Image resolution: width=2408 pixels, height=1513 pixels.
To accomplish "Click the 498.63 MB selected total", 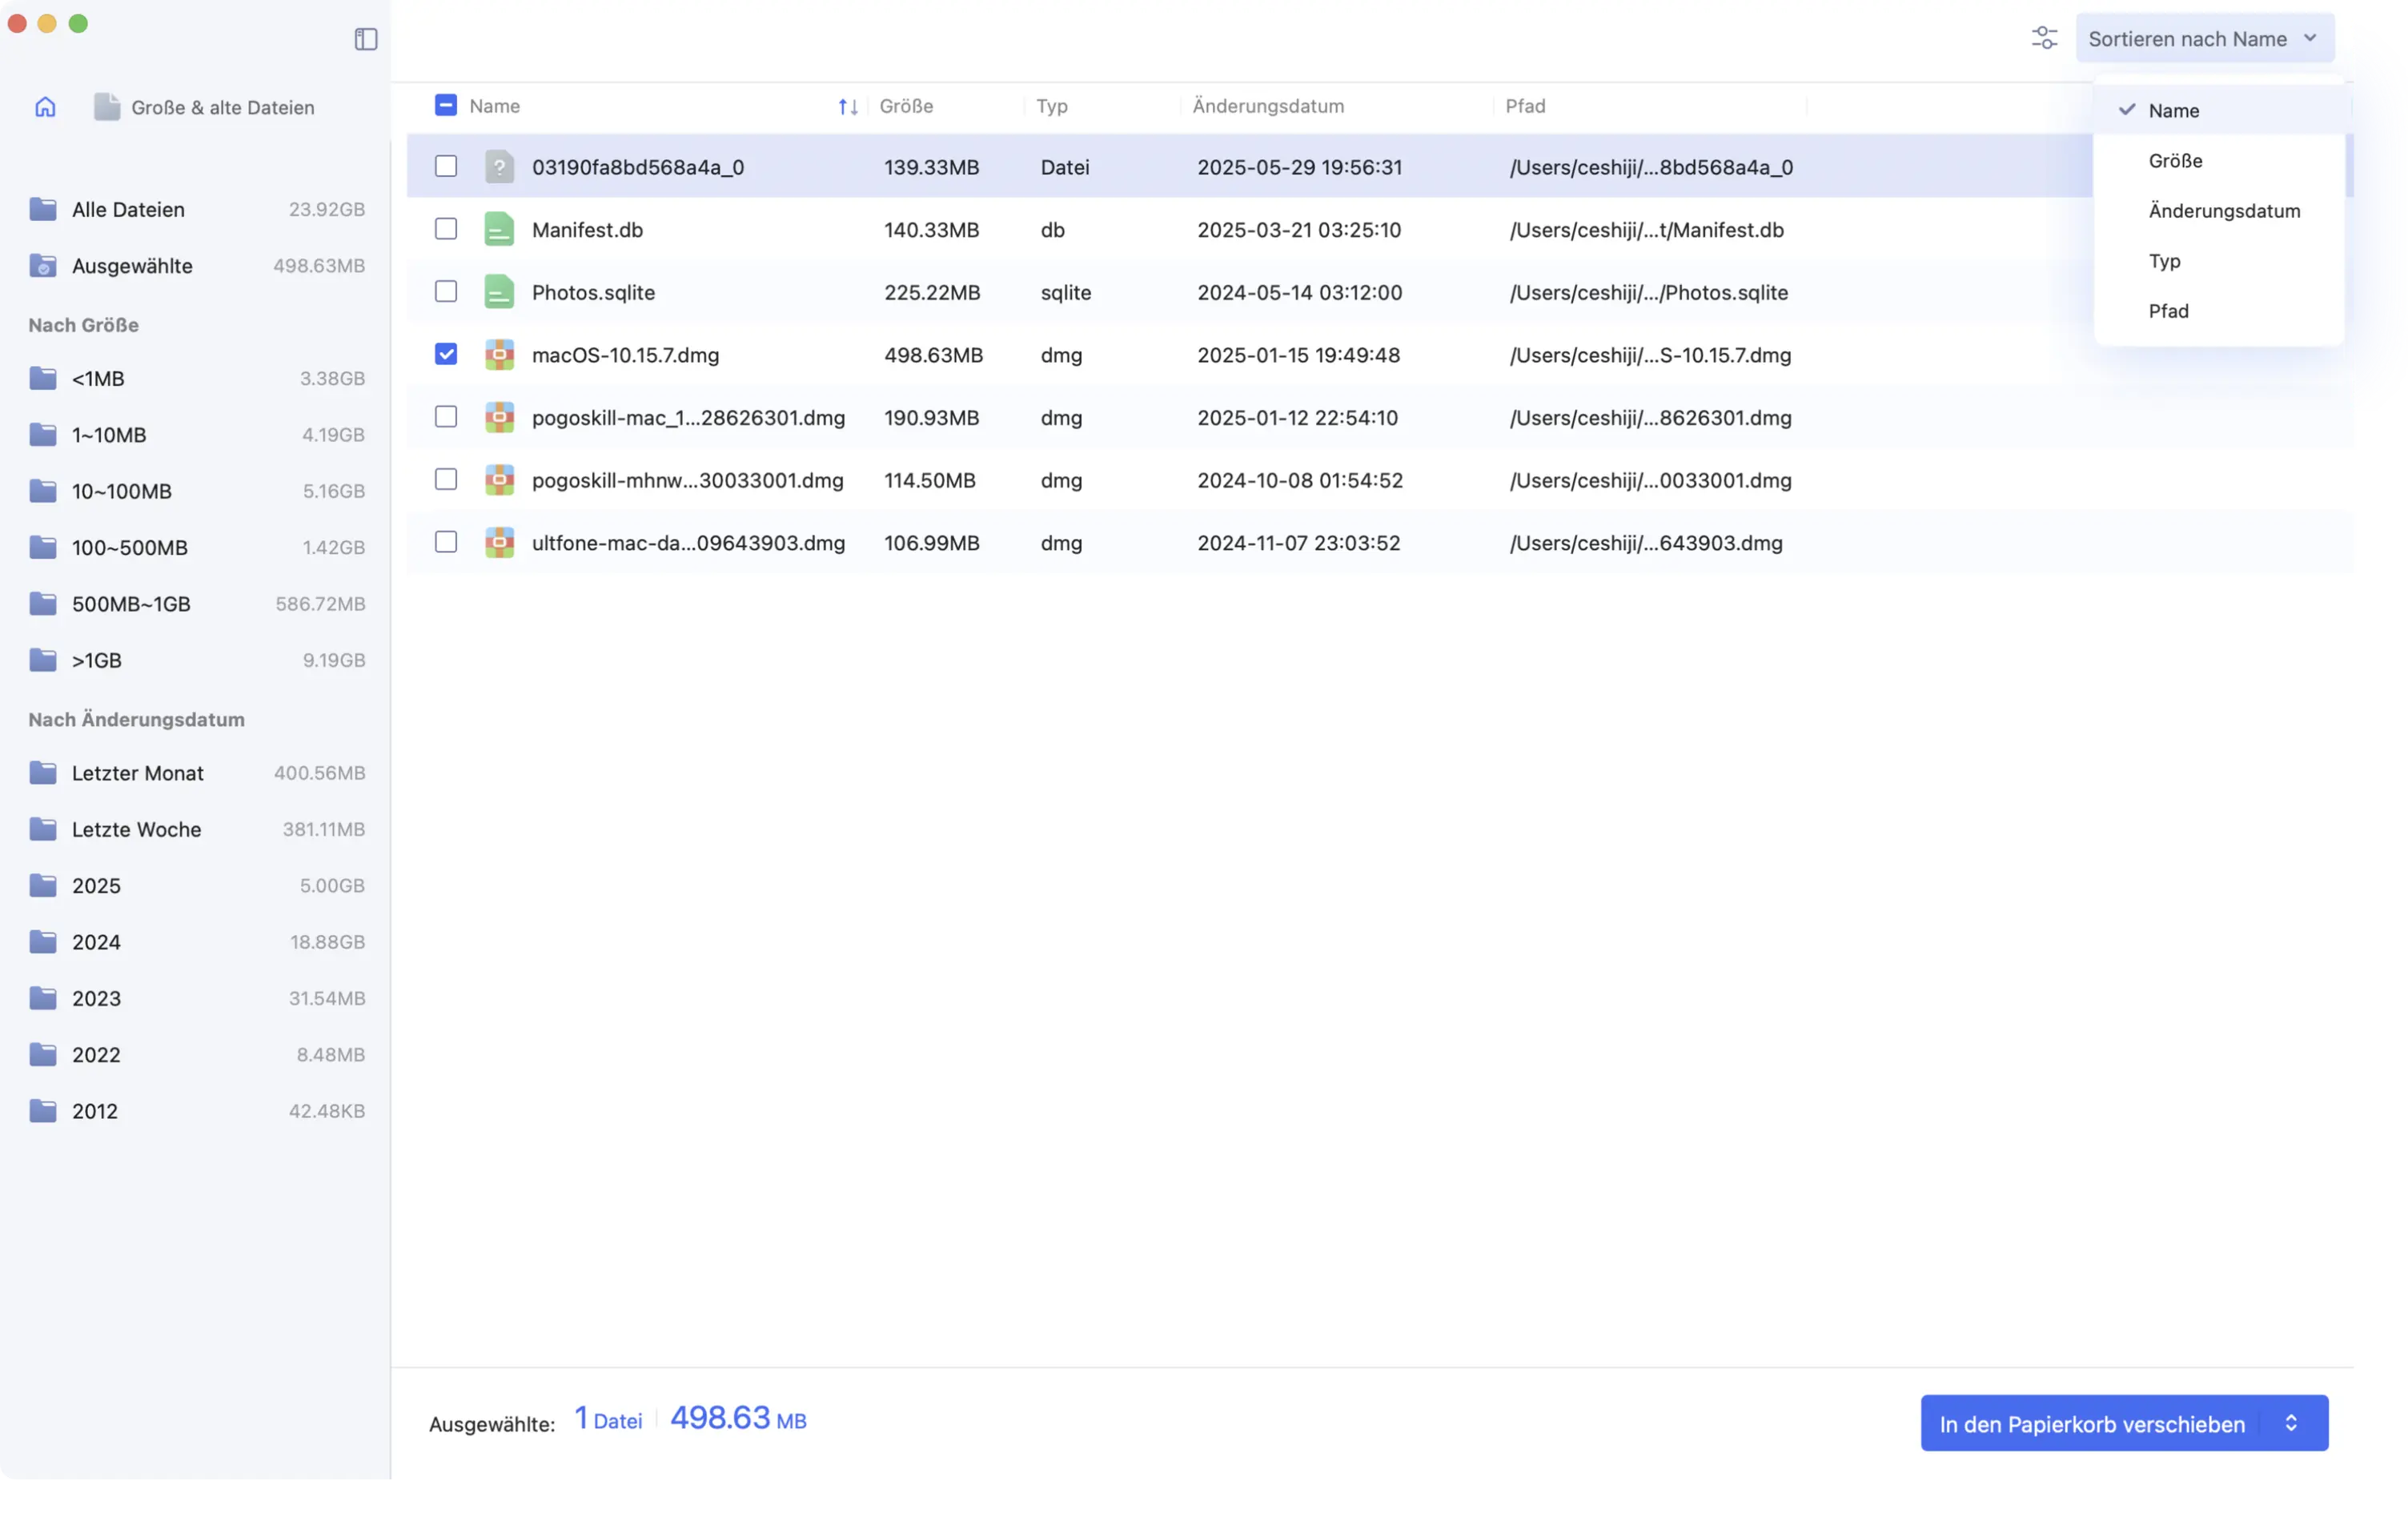I will point(738,1418).
